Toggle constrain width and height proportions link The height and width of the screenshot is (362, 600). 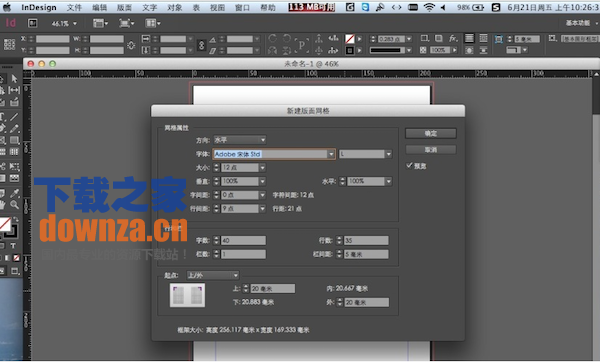(x=131, y=45)
